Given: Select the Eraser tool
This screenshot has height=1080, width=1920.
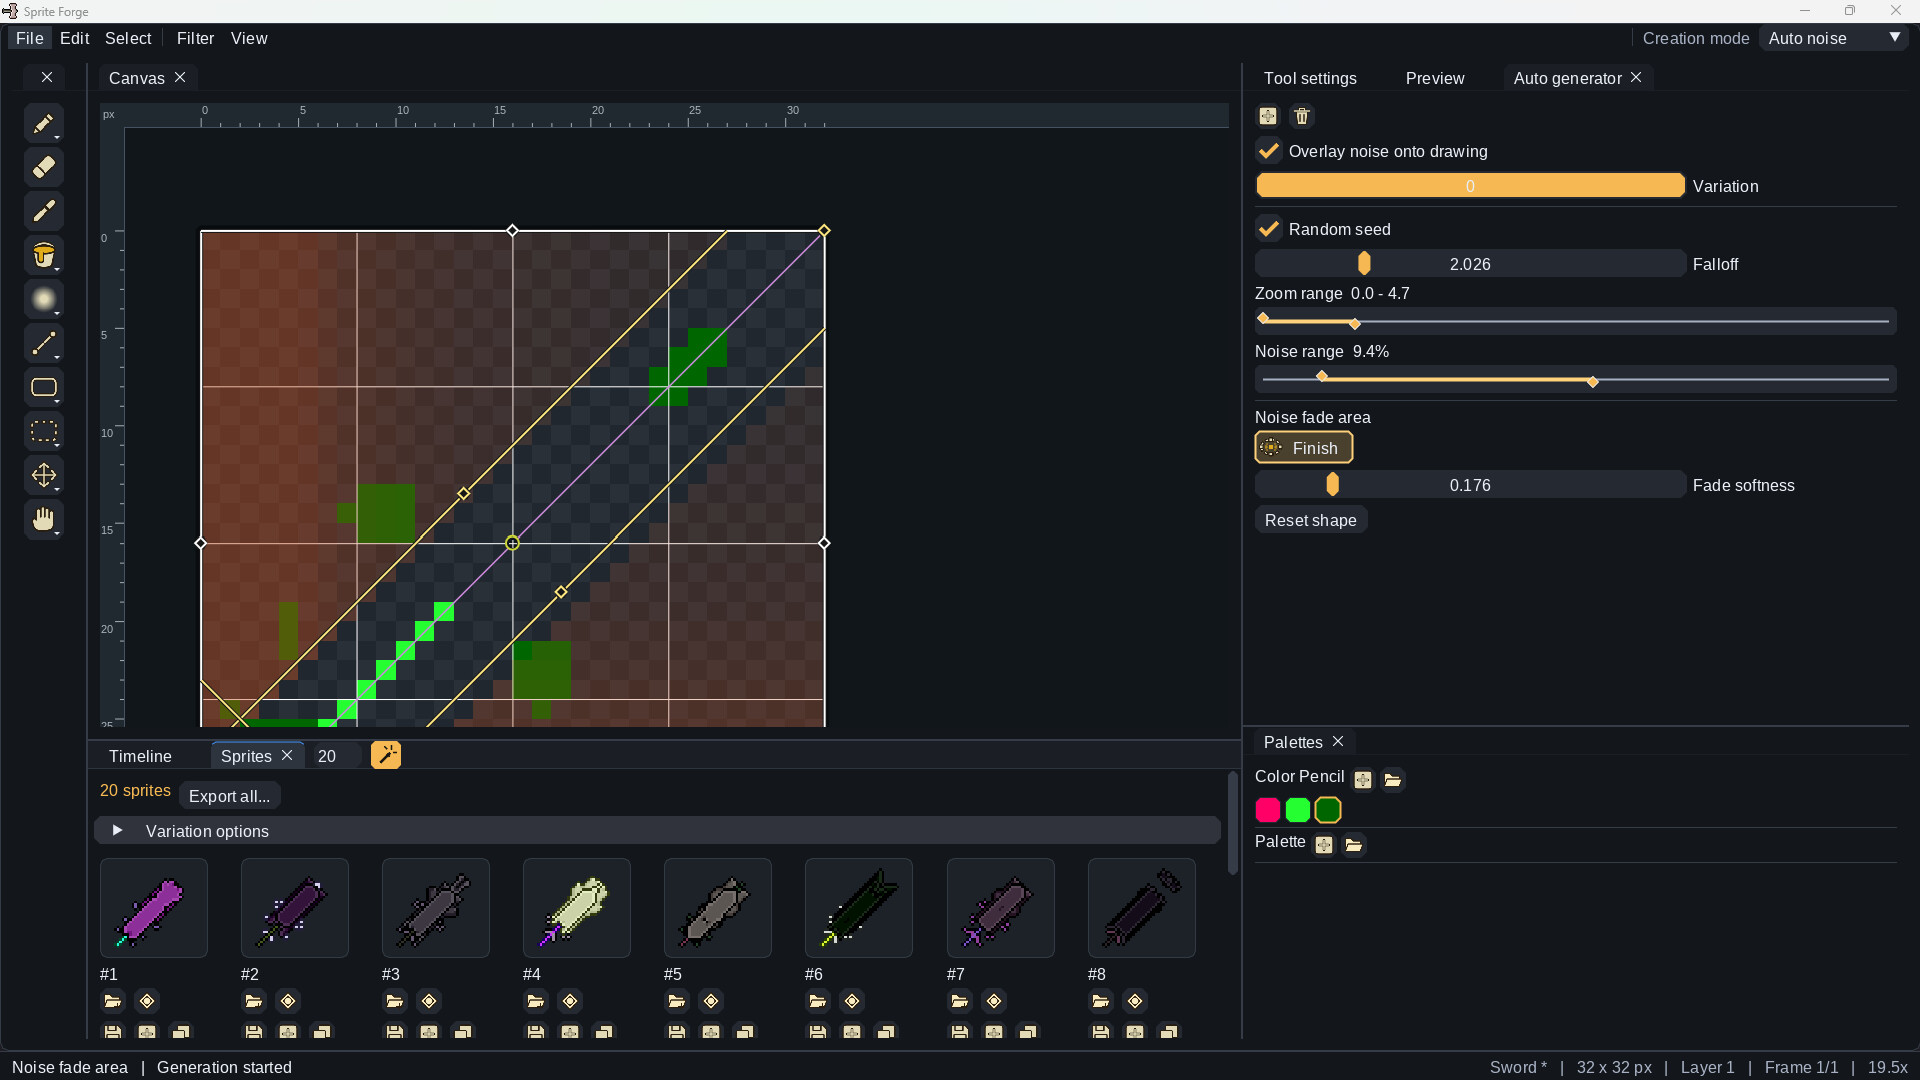Looking at the screenshot, I should [x=43, y=167].
